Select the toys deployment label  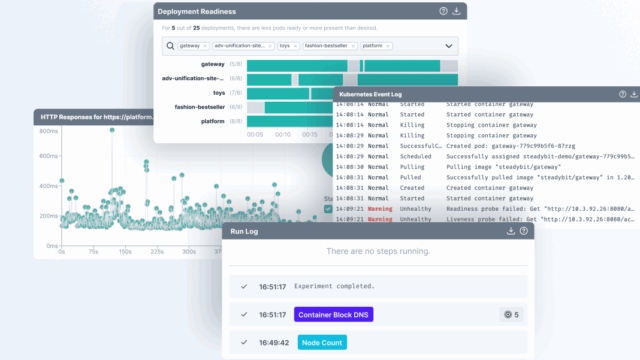tap(219, 93)
